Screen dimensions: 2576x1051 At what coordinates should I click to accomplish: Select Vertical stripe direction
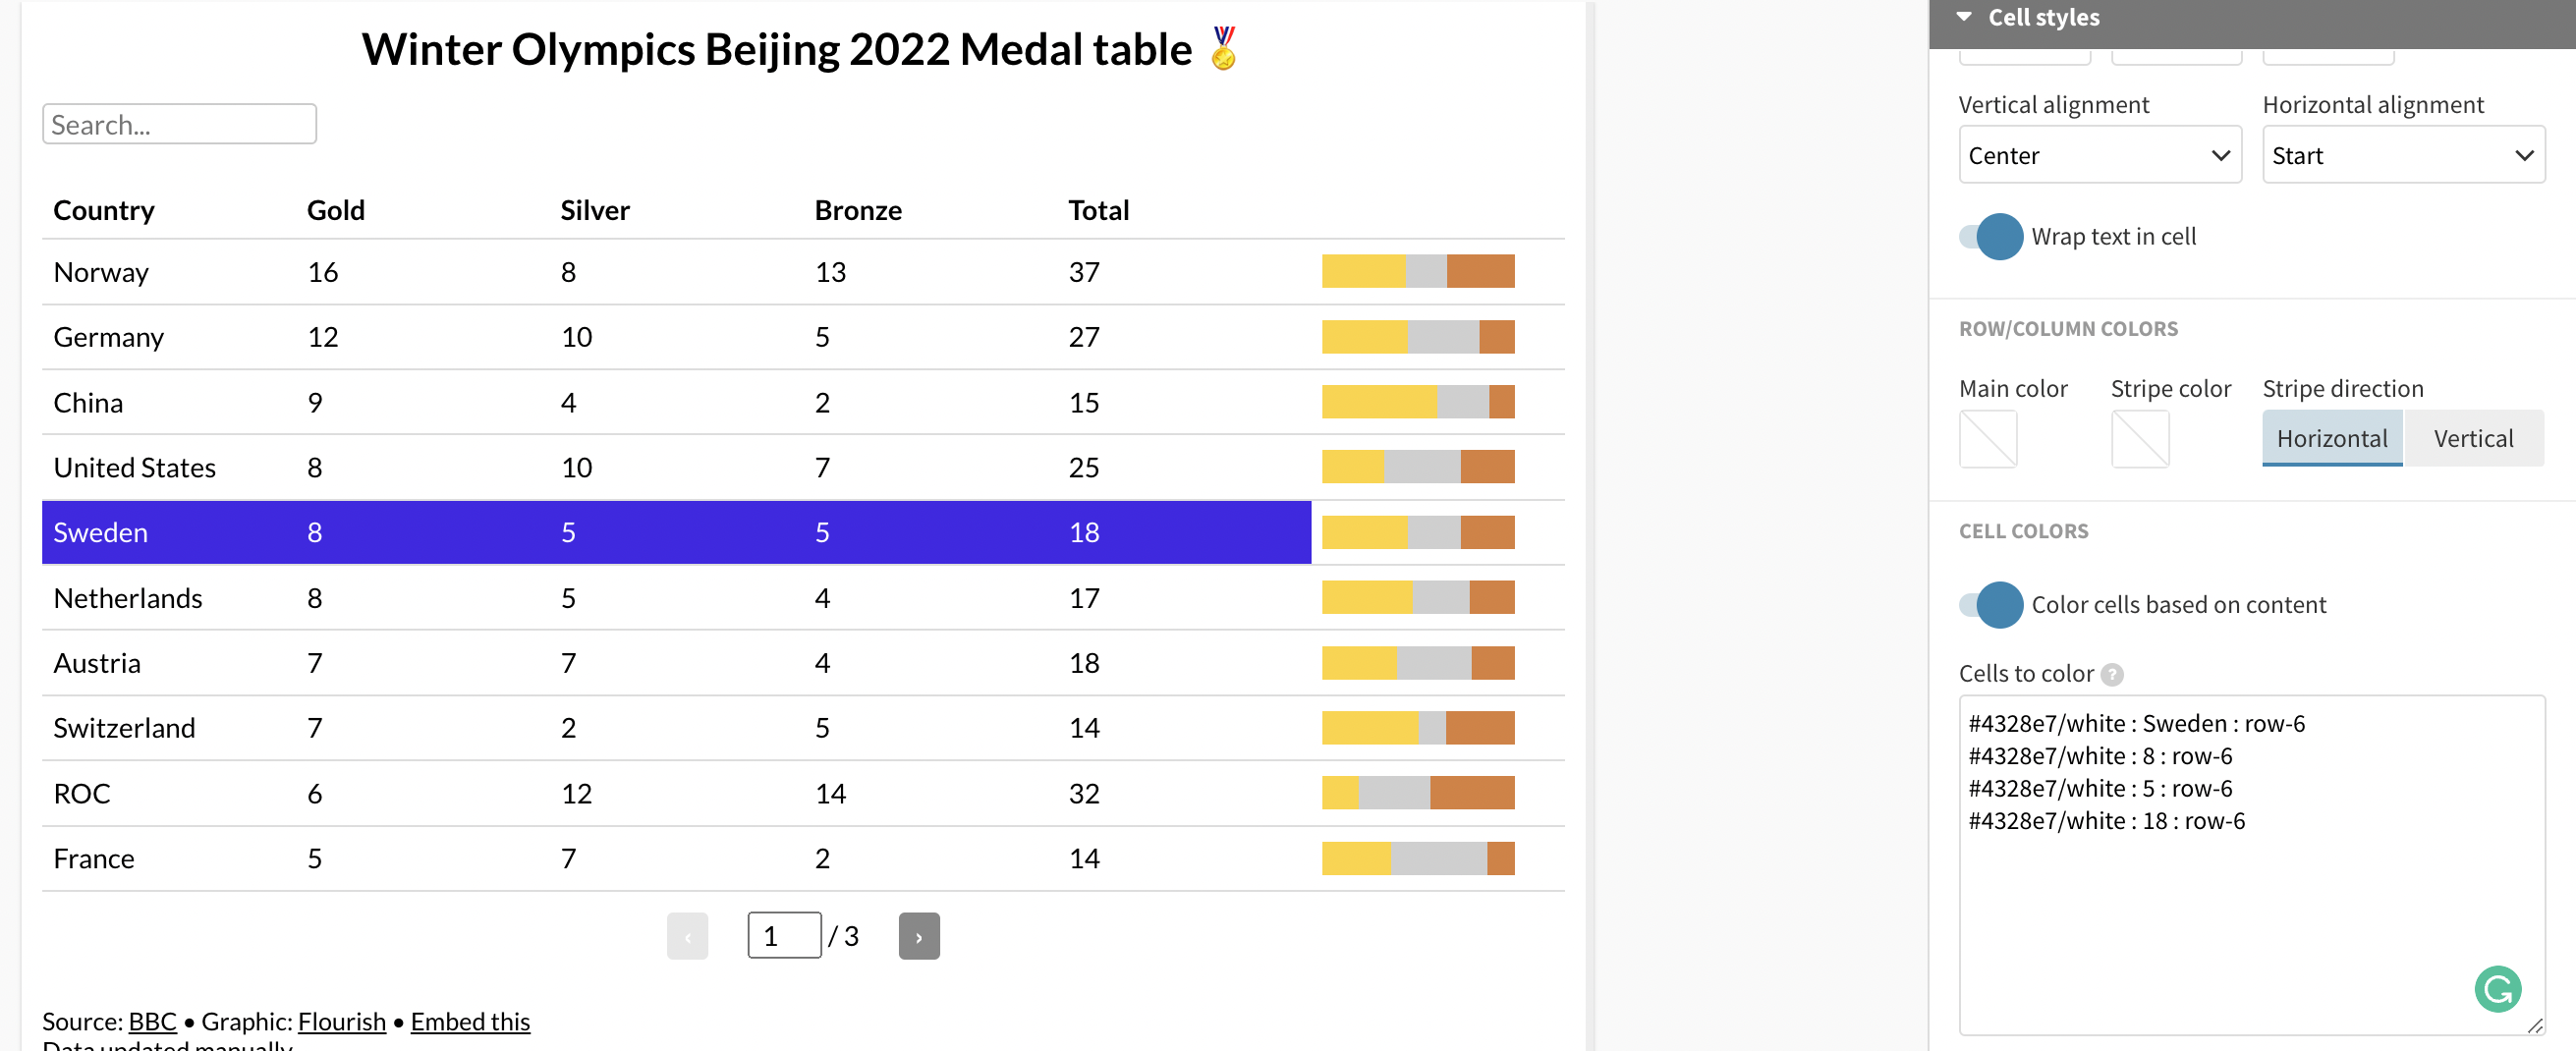(2472, 438)
